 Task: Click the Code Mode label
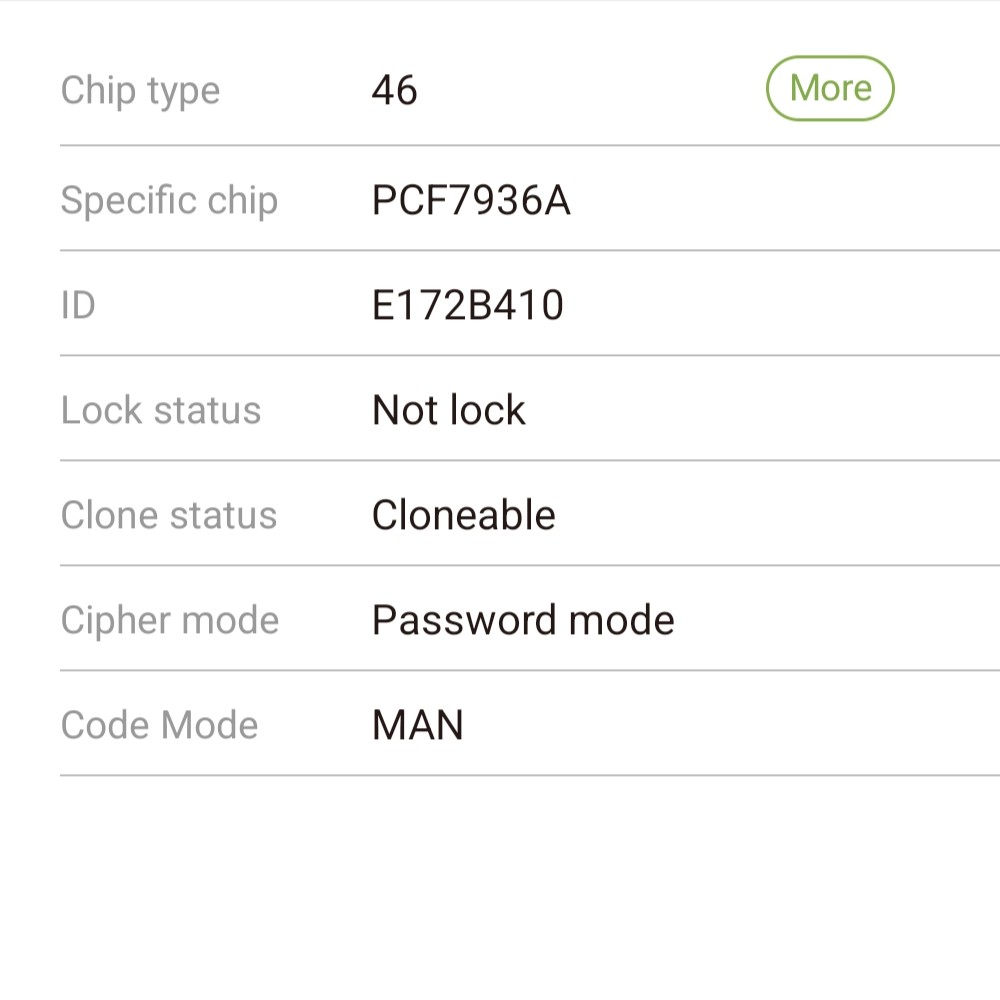pos(159,725)
